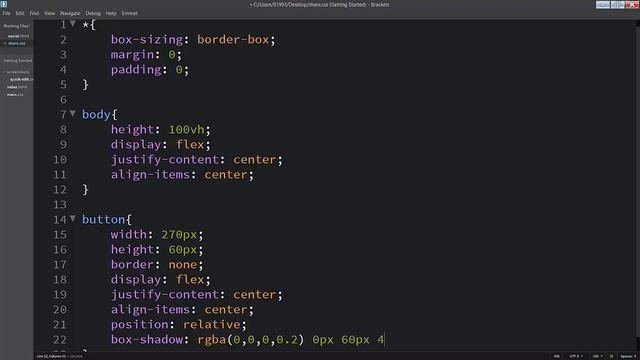Open quick-edit file in screenshots folder
The image size is (640, 360).
coord(21,79)
